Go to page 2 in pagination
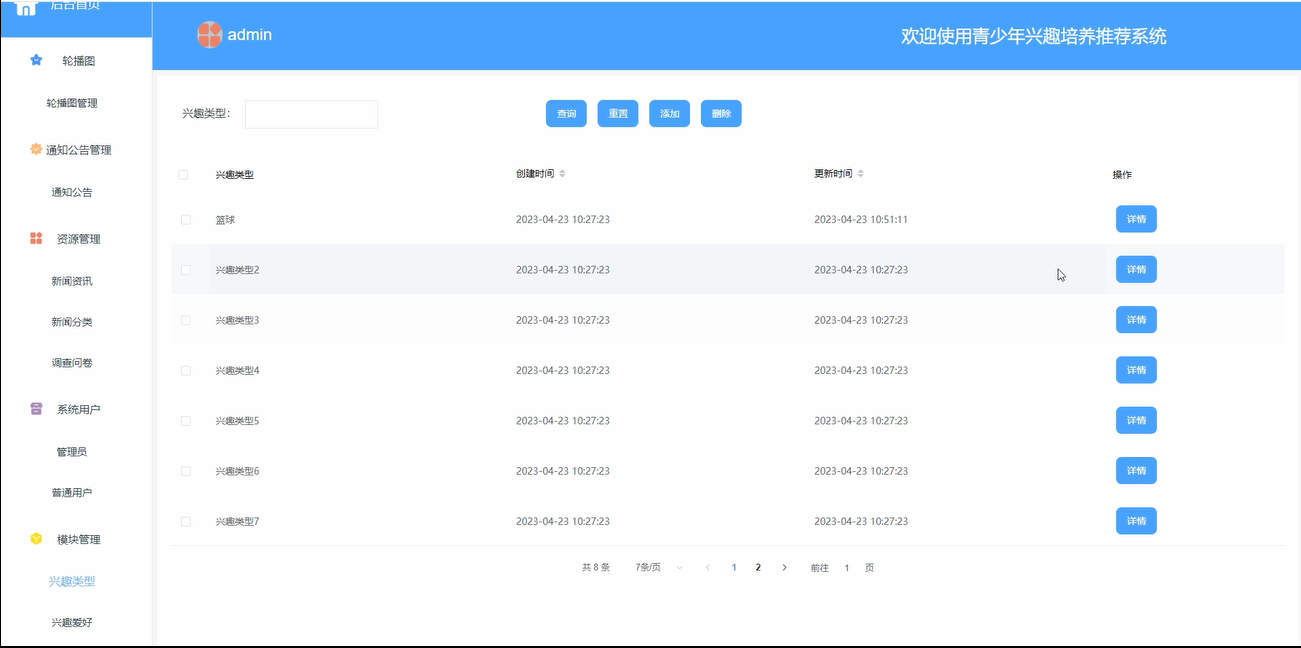This screenshot has width=1301, height=648. point(758,567)
